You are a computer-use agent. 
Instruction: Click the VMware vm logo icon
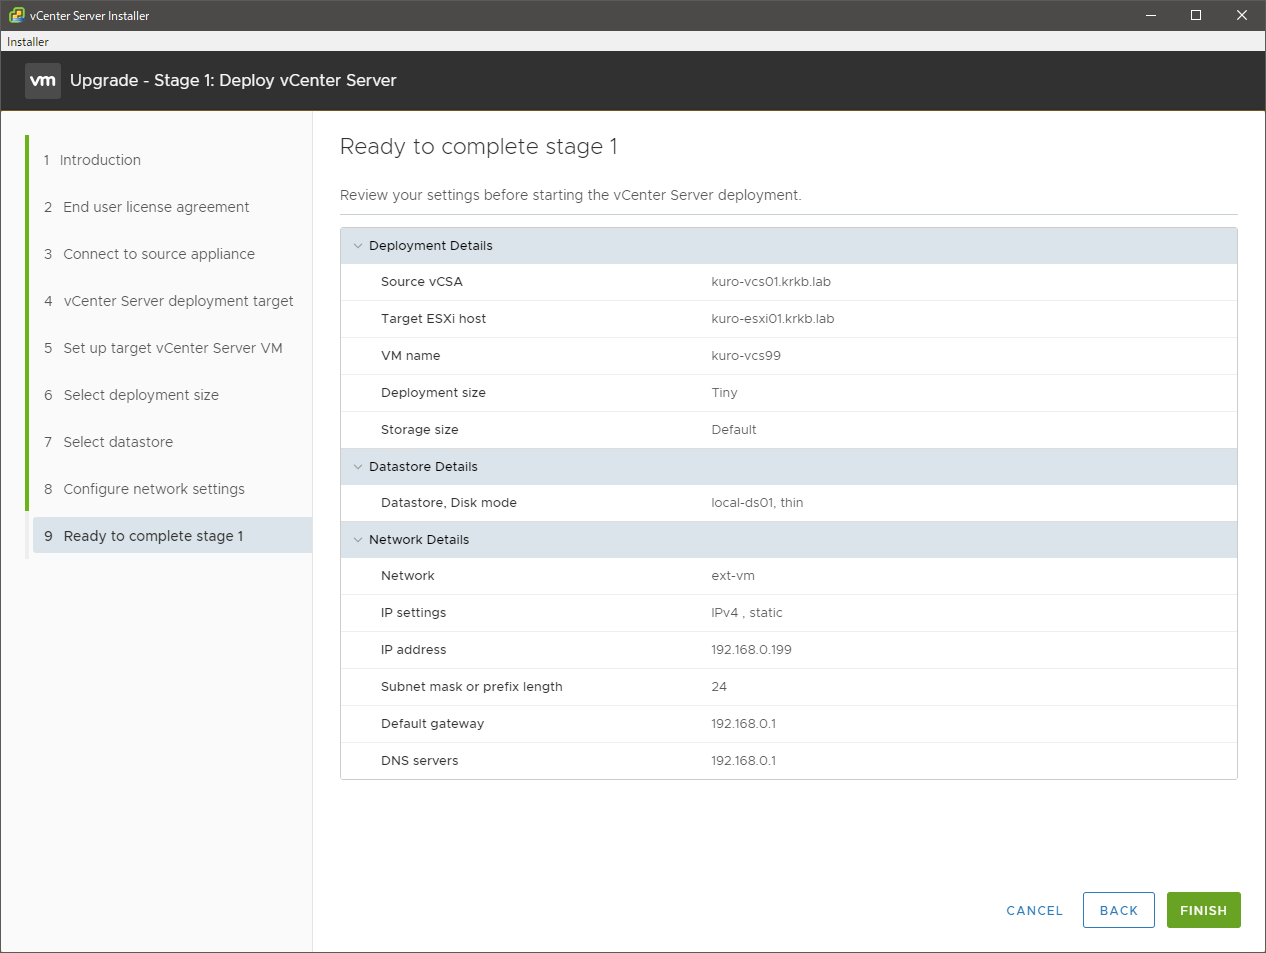[43, 81]
